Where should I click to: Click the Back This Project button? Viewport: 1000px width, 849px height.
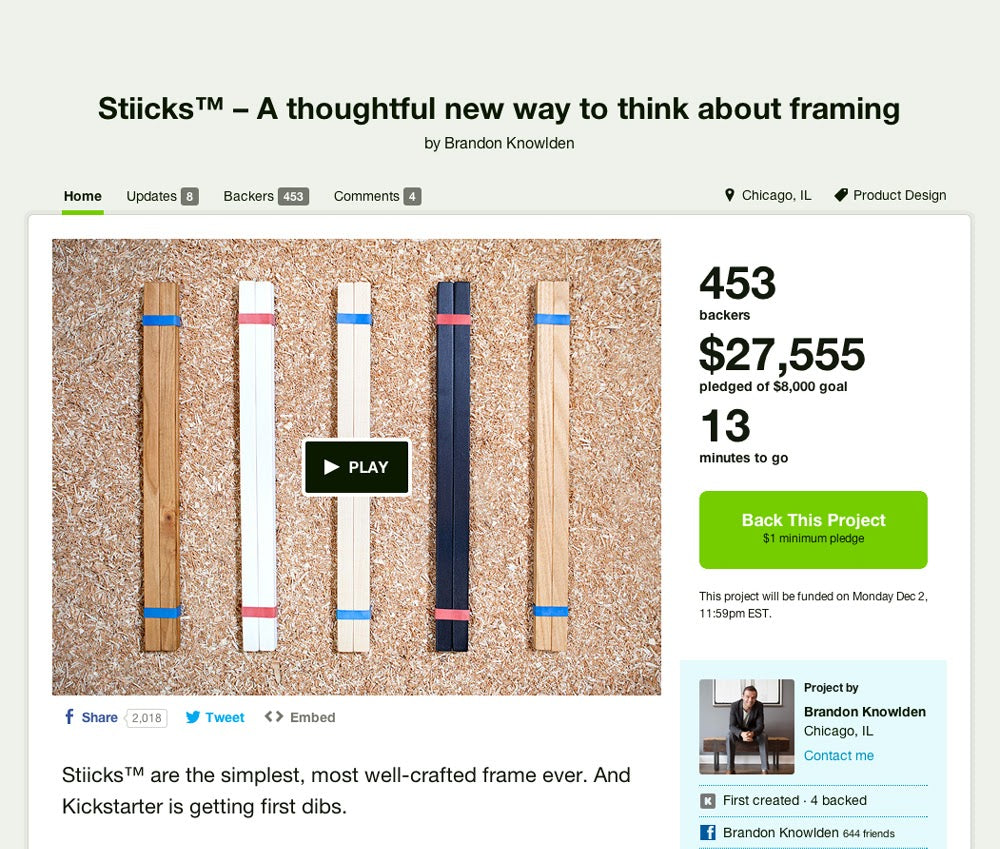(x=813, y=529)
